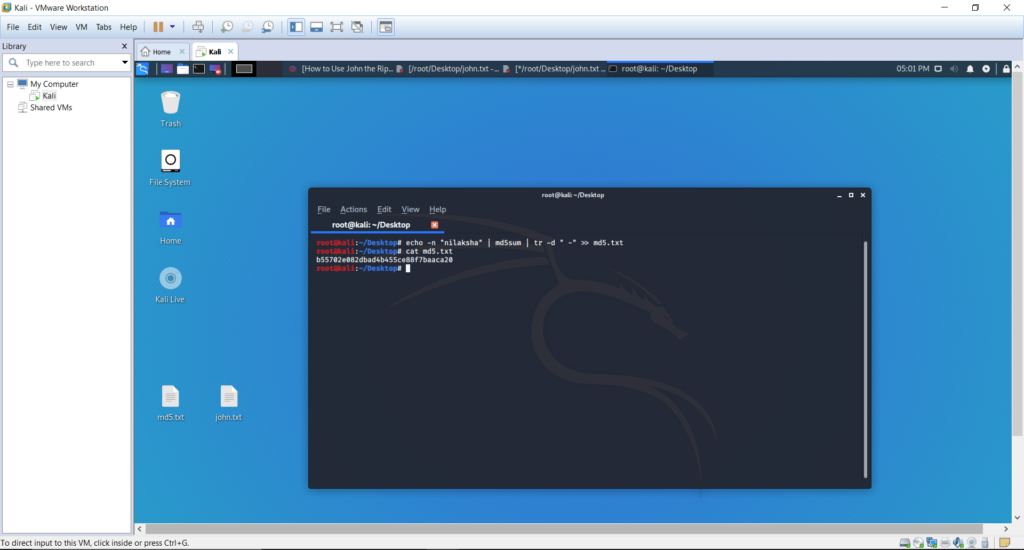This screenshot has height=550, width=1024.
Task: Open the terminal File menu
Action: coord(324,210)
